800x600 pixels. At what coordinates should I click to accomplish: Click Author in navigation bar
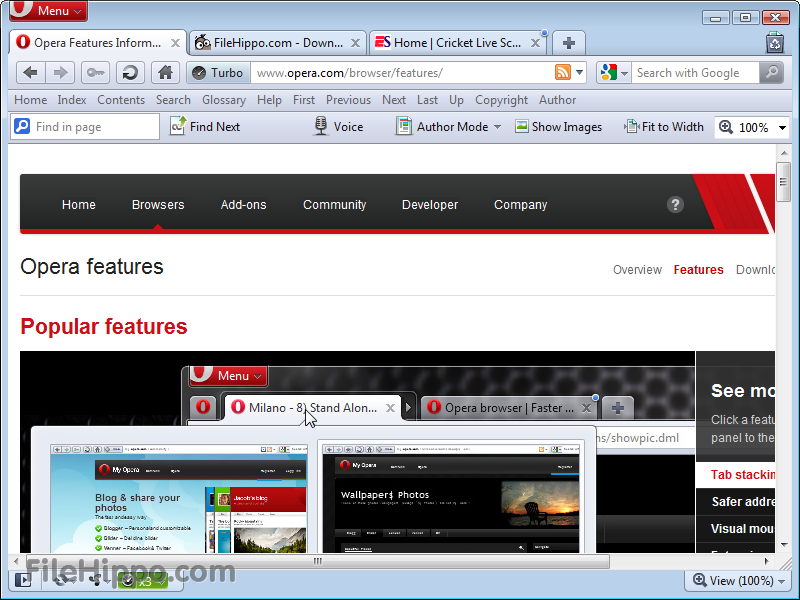point(558,100)
